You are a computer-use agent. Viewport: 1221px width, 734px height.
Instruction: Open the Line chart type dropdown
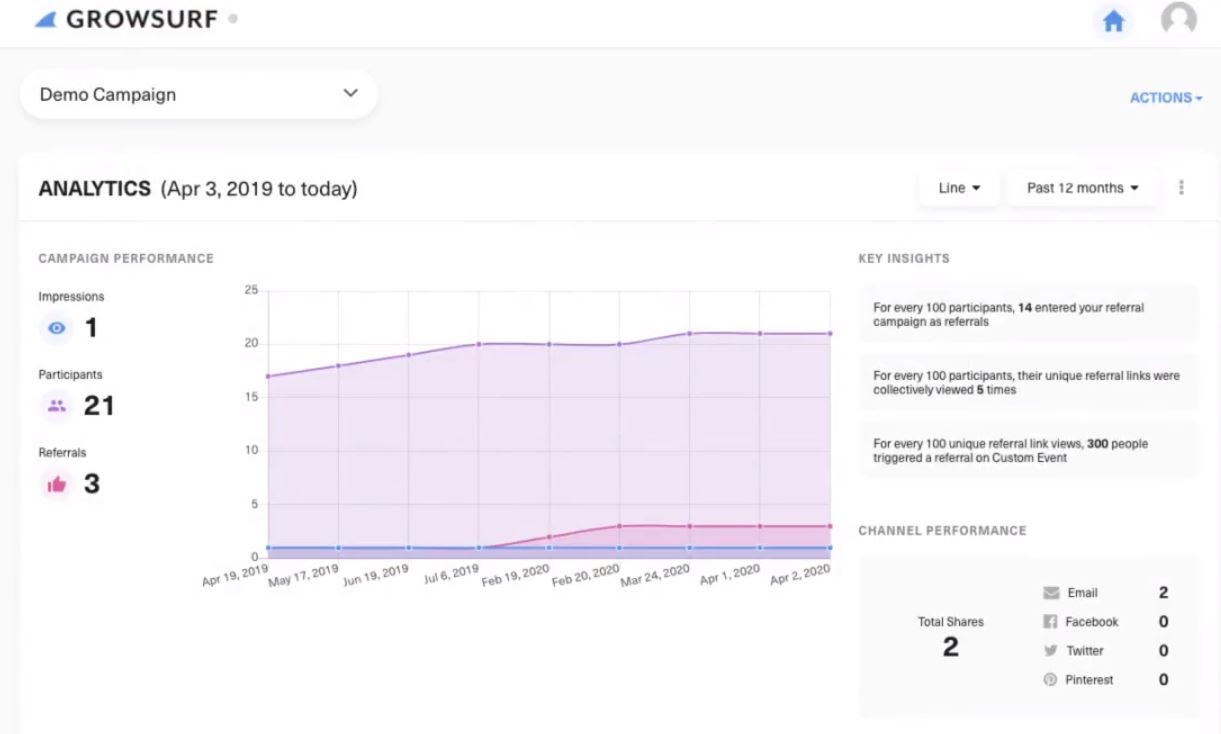click(957, 187)
